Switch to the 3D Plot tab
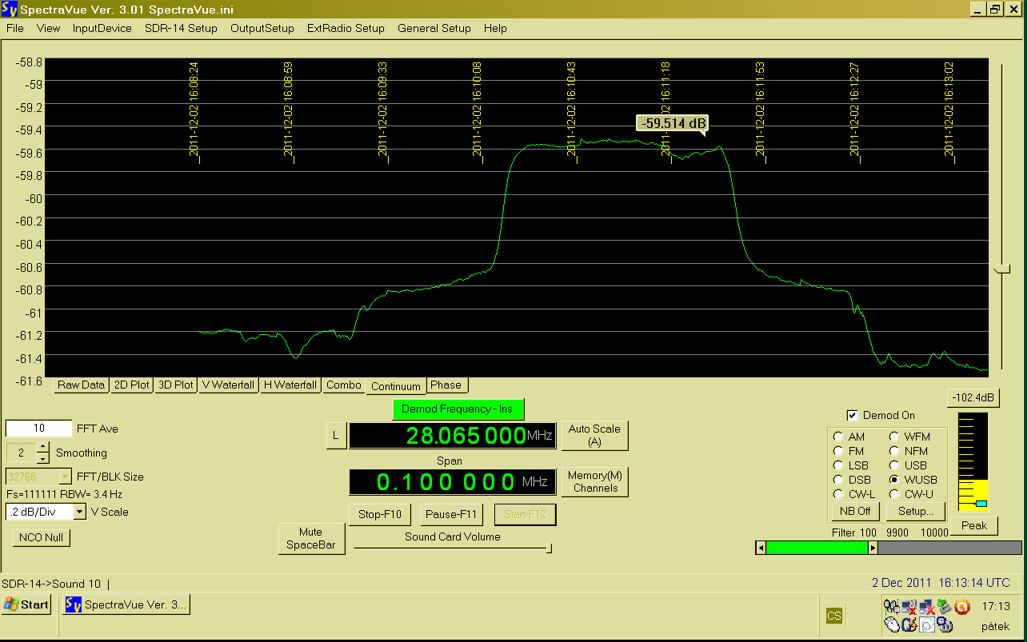Viewport: 1027px width, 642px height. (x=176, y=385)
